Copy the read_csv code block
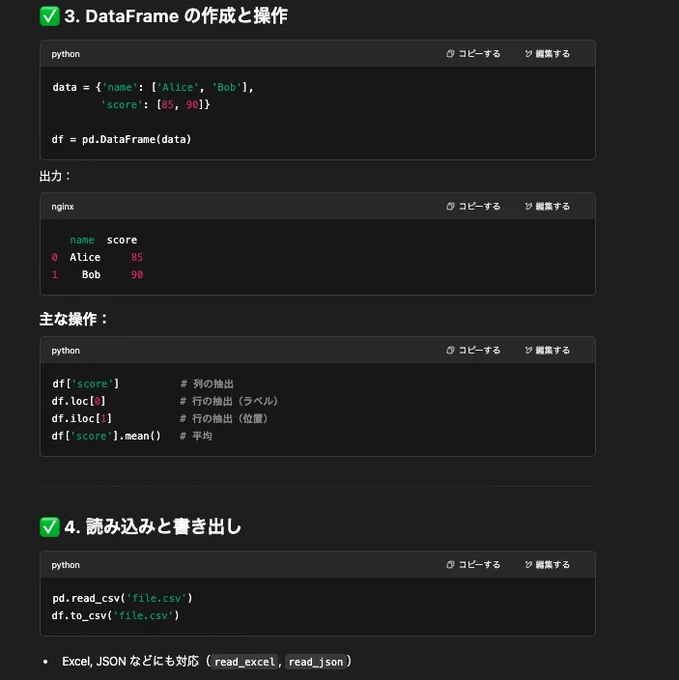This screenshot has height=680, width=679. [473, 565]
